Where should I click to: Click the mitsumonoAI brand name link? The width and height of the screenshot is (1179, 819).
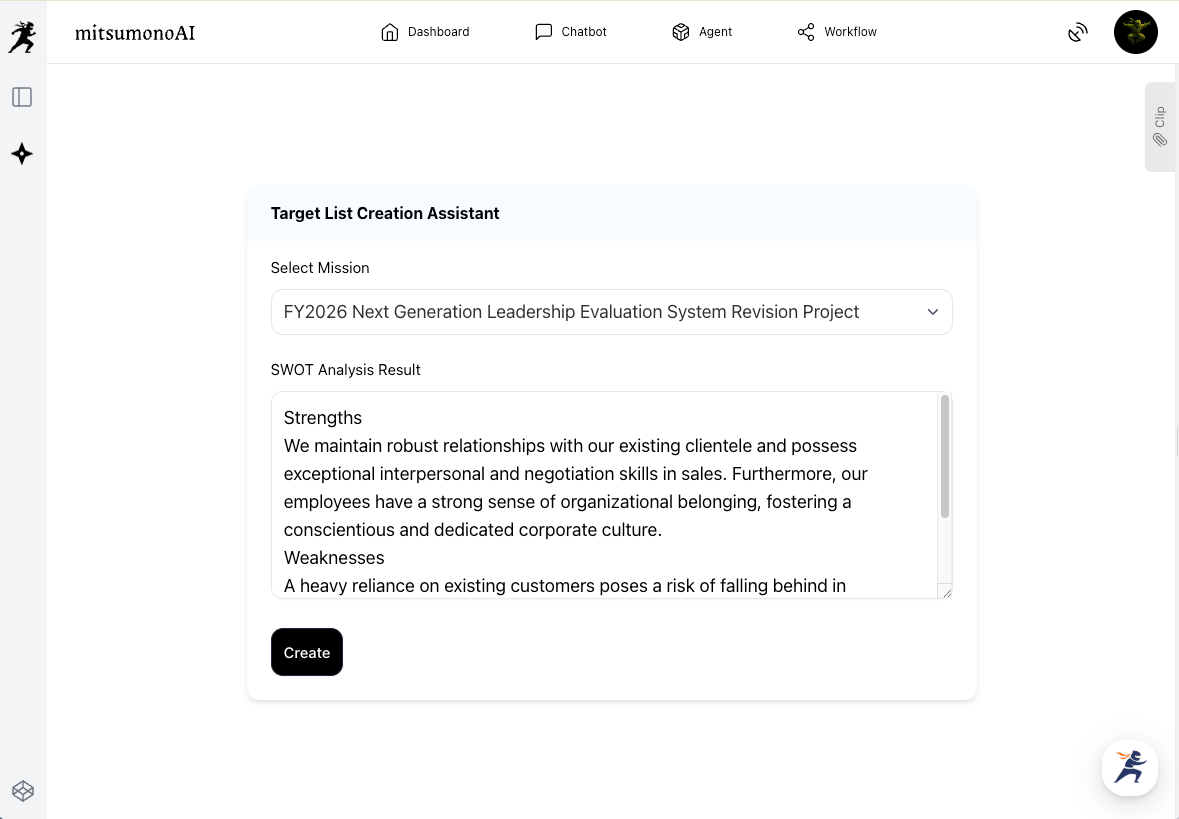(x=135, y=33)
